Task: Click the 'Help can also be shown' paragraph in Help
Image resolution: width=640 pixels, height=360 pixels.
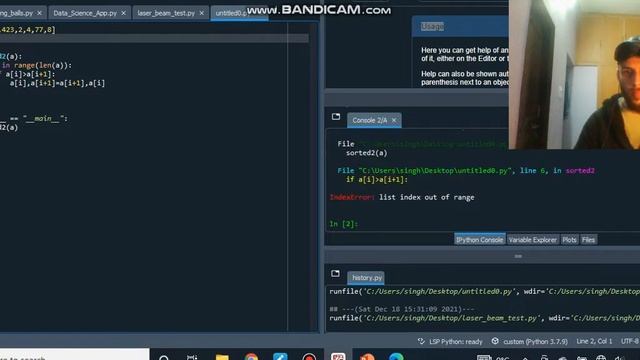Action: click(x=465, y=78)
